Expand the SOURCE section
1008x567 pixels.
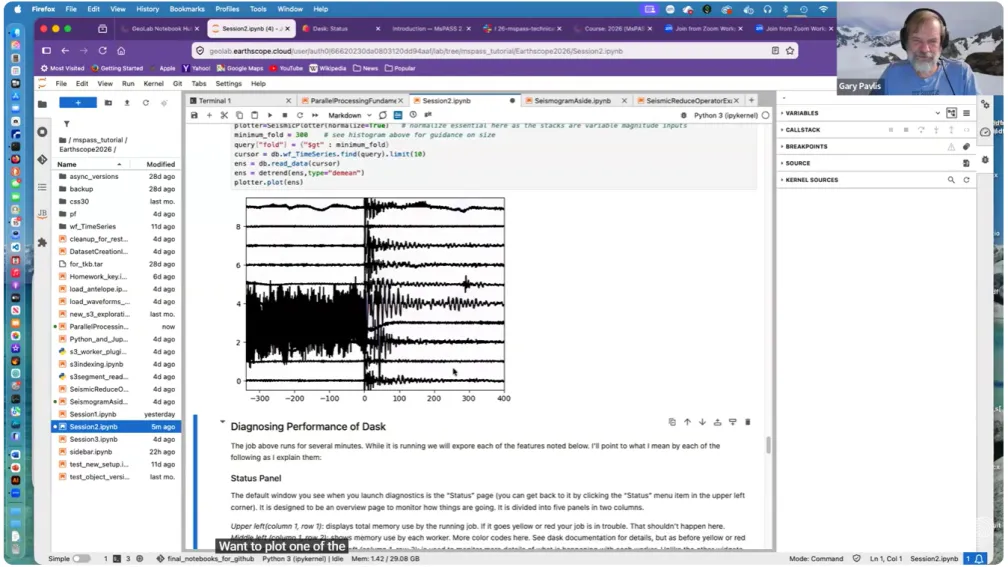pyautogui.click(x=796, y=163)
